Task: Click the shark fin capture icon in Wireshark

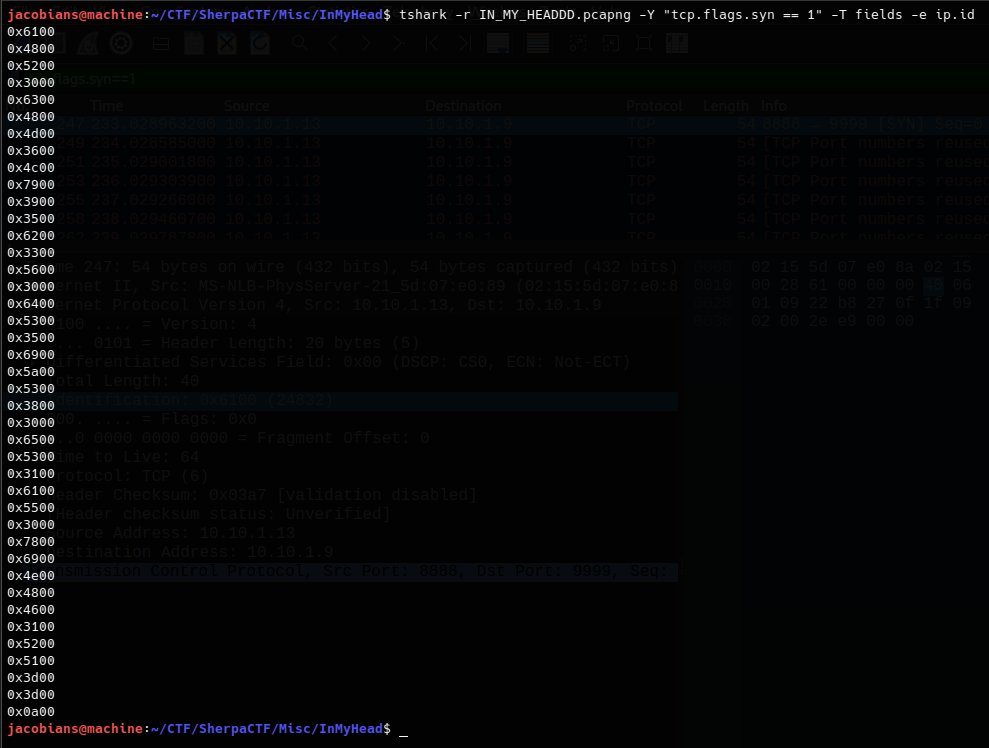Action: (87, 43)
